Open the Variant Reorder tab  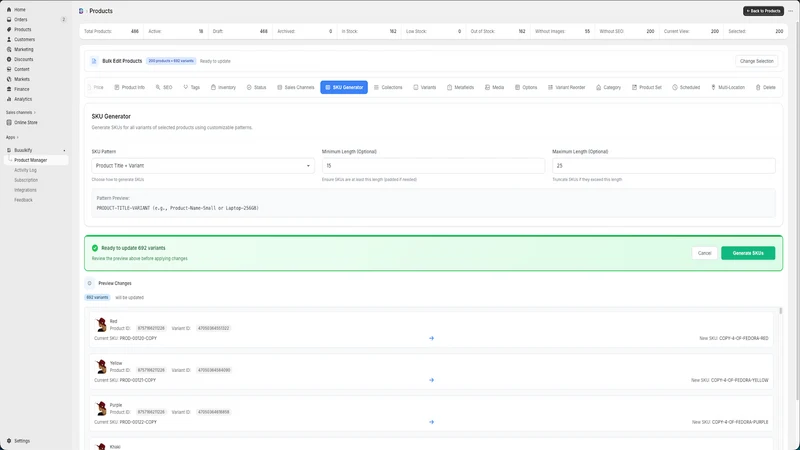566,87
